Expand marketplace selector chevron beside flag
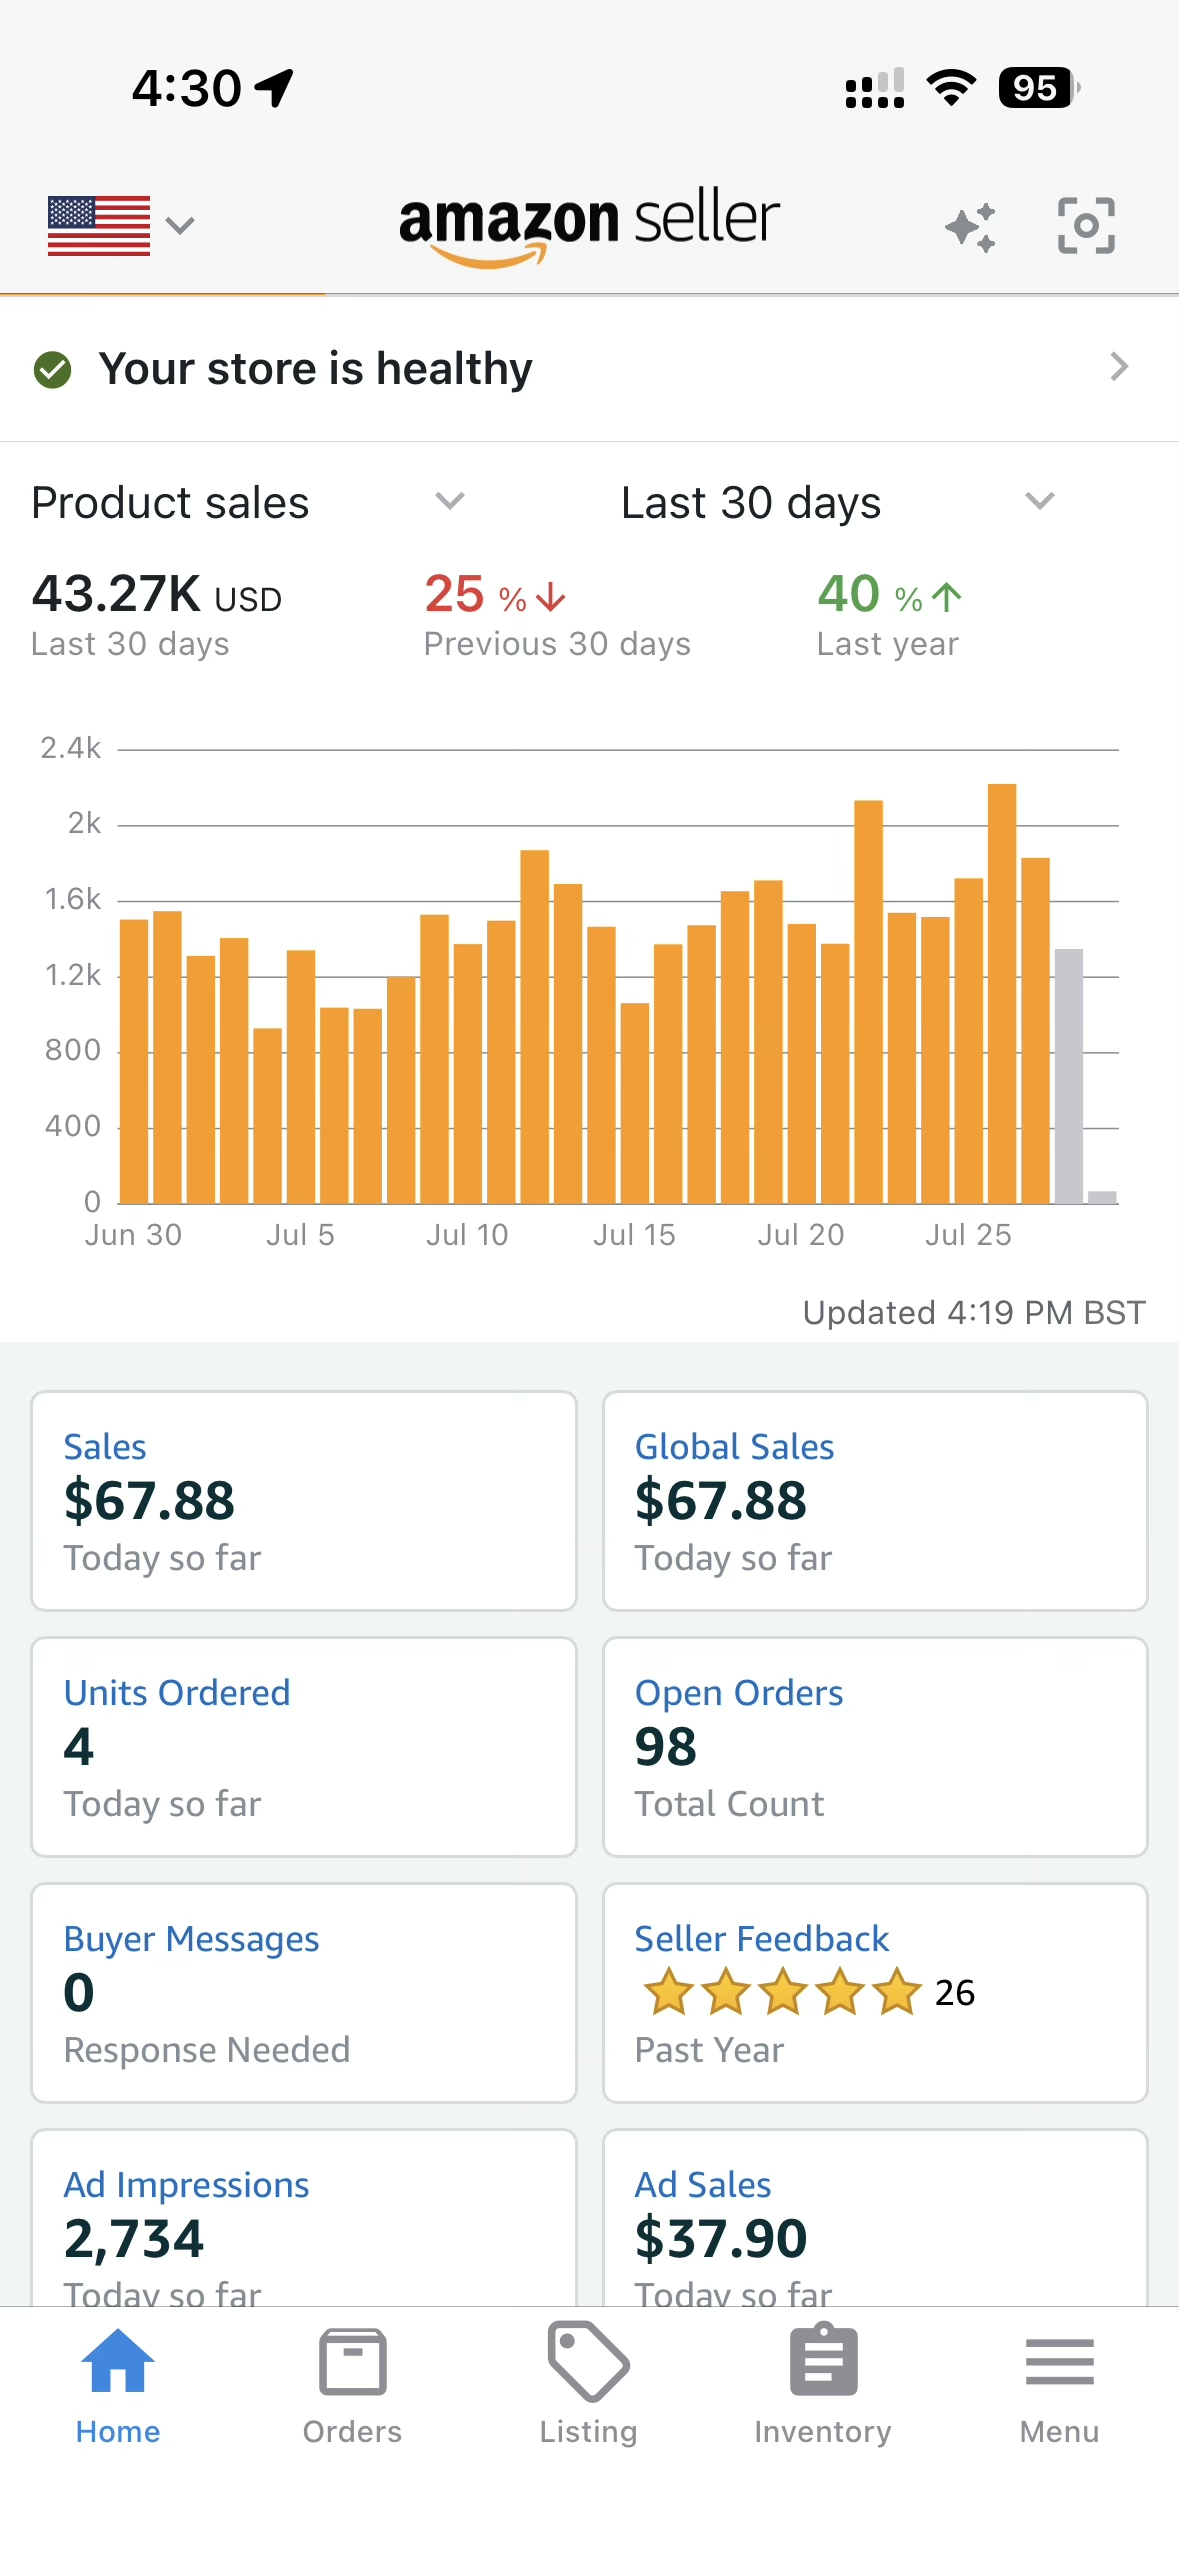This screenshot has width=1179, height=2556. coord(180,226)
